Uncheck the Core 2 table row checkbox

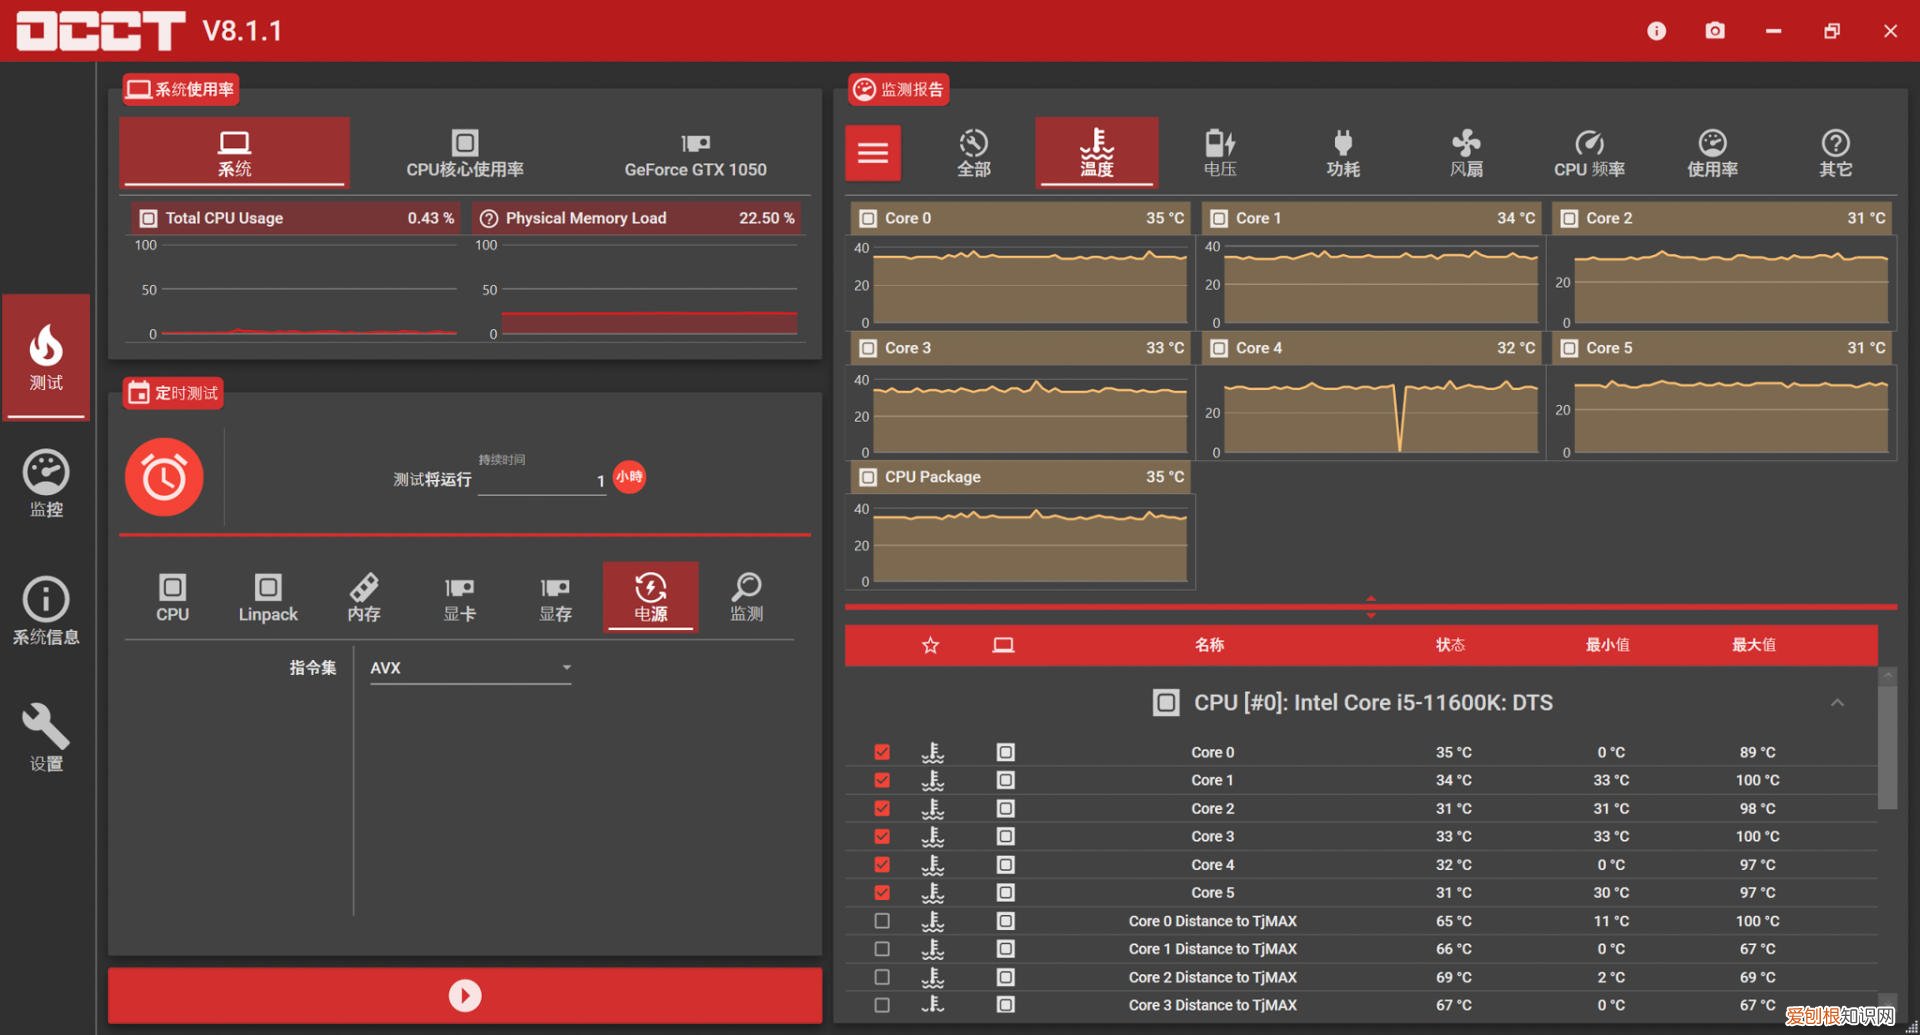(x=882, y=808)
